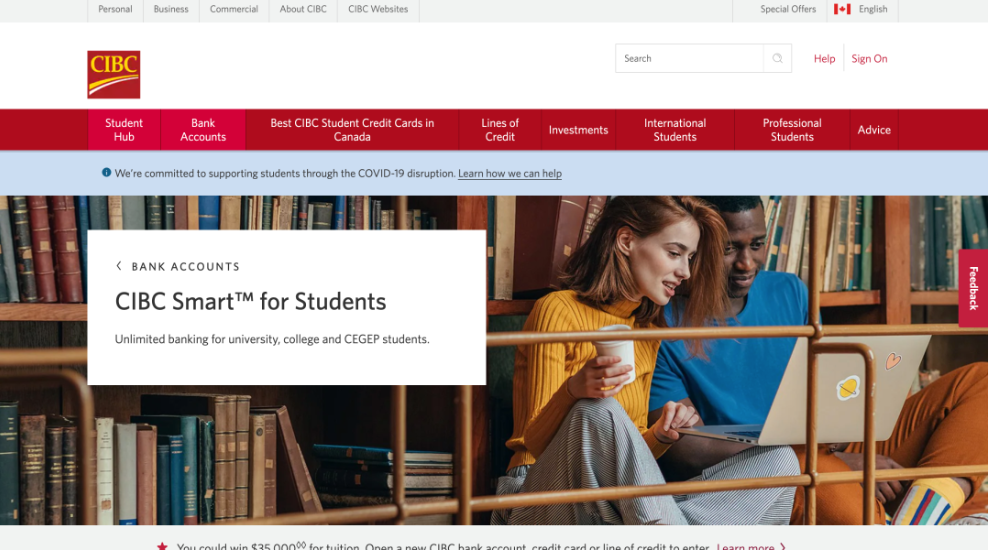994x555 pixels.
Task: Follow the Learn how we can help link
Action: pos(512,175)
